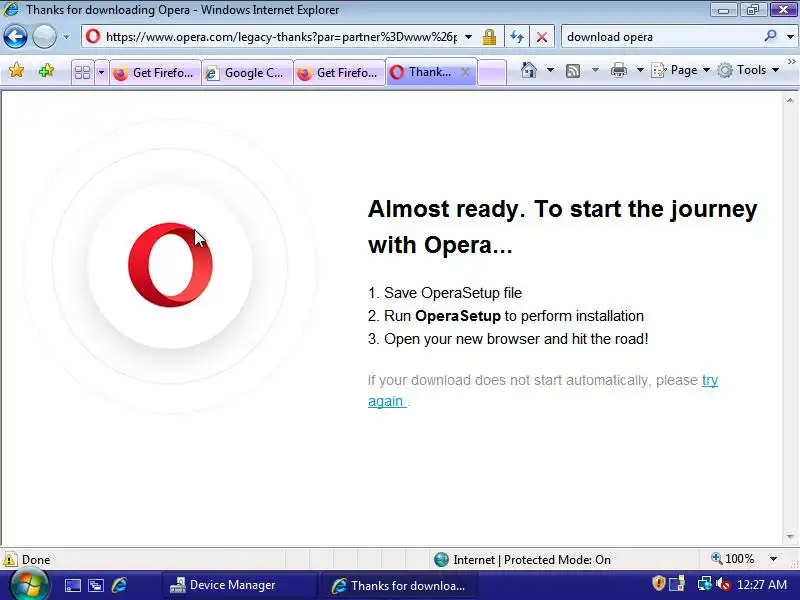Click '3. Open your new browser' text
Screen dimensions: 800x600
[508, 339]
